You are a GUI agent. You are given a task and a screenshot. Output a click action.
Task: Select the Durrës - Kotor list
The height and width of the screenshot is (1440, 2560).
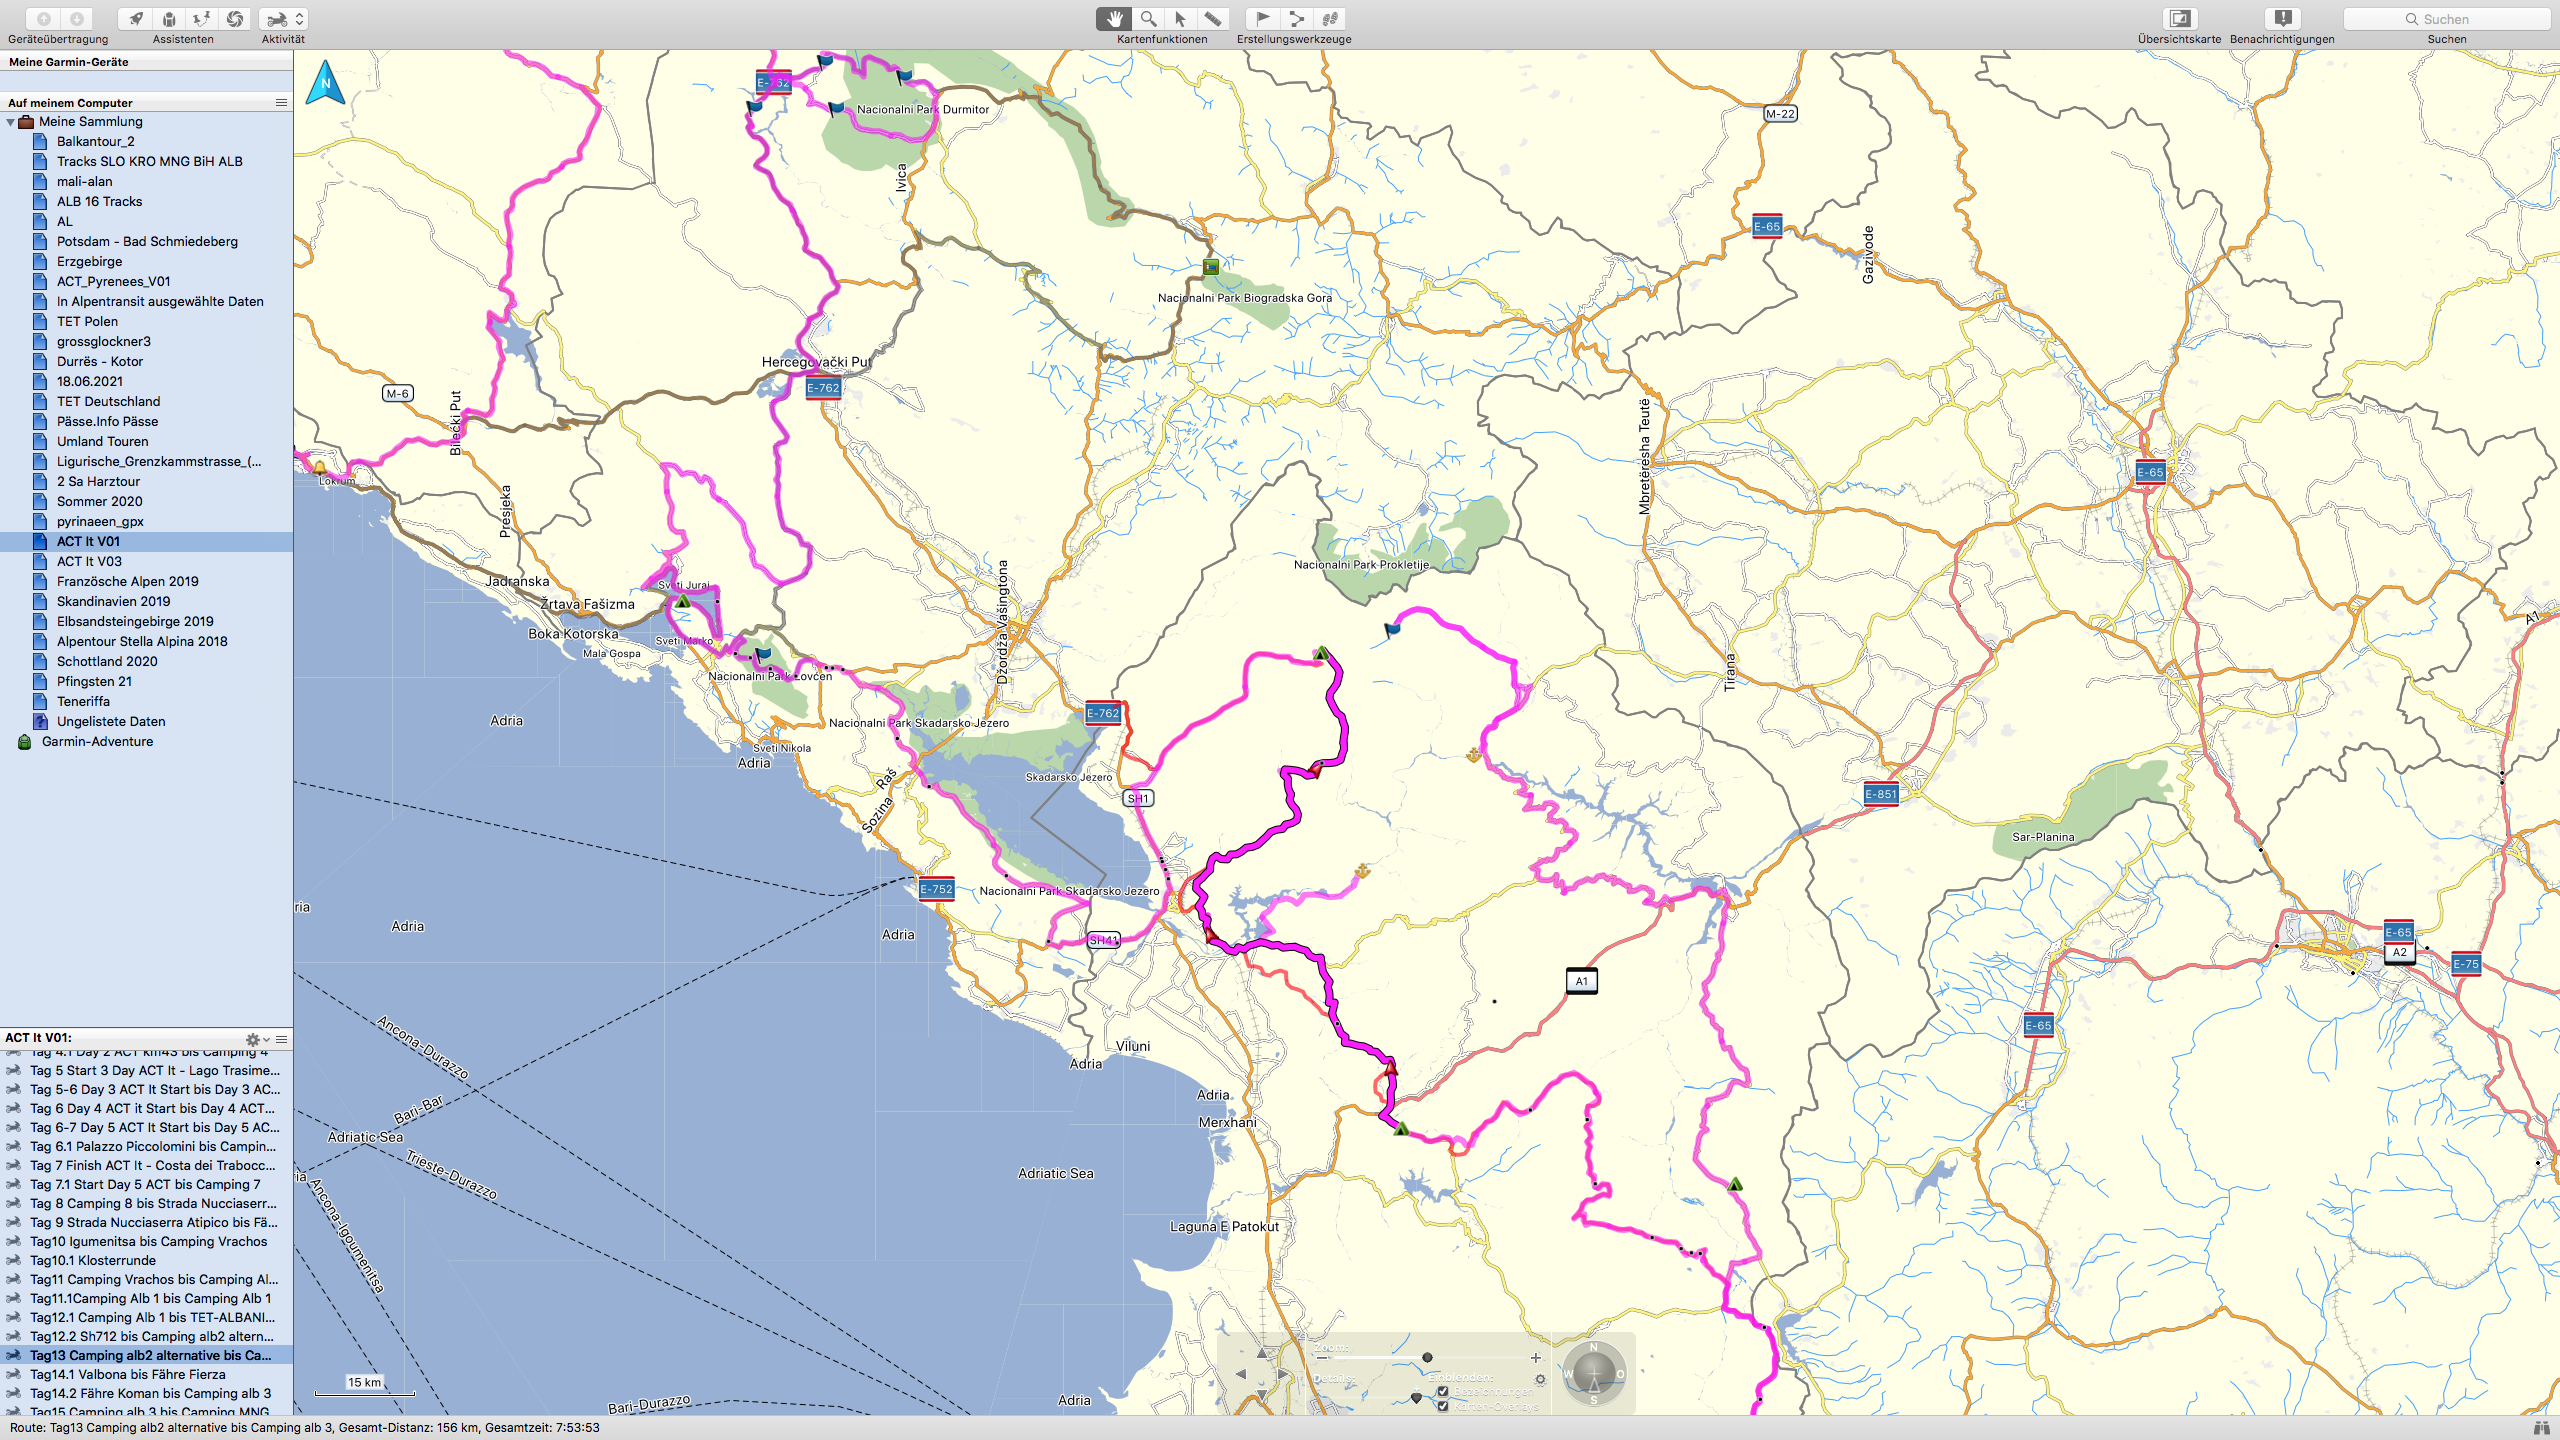tap(146, 362)
